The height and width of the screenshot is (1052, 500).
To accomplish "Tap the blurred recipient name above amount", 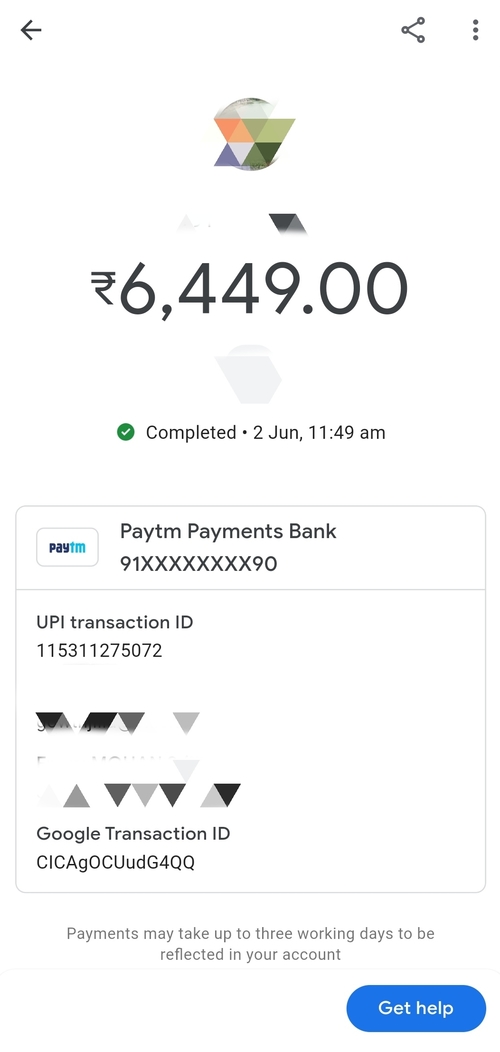I will [x=242, y=224].
